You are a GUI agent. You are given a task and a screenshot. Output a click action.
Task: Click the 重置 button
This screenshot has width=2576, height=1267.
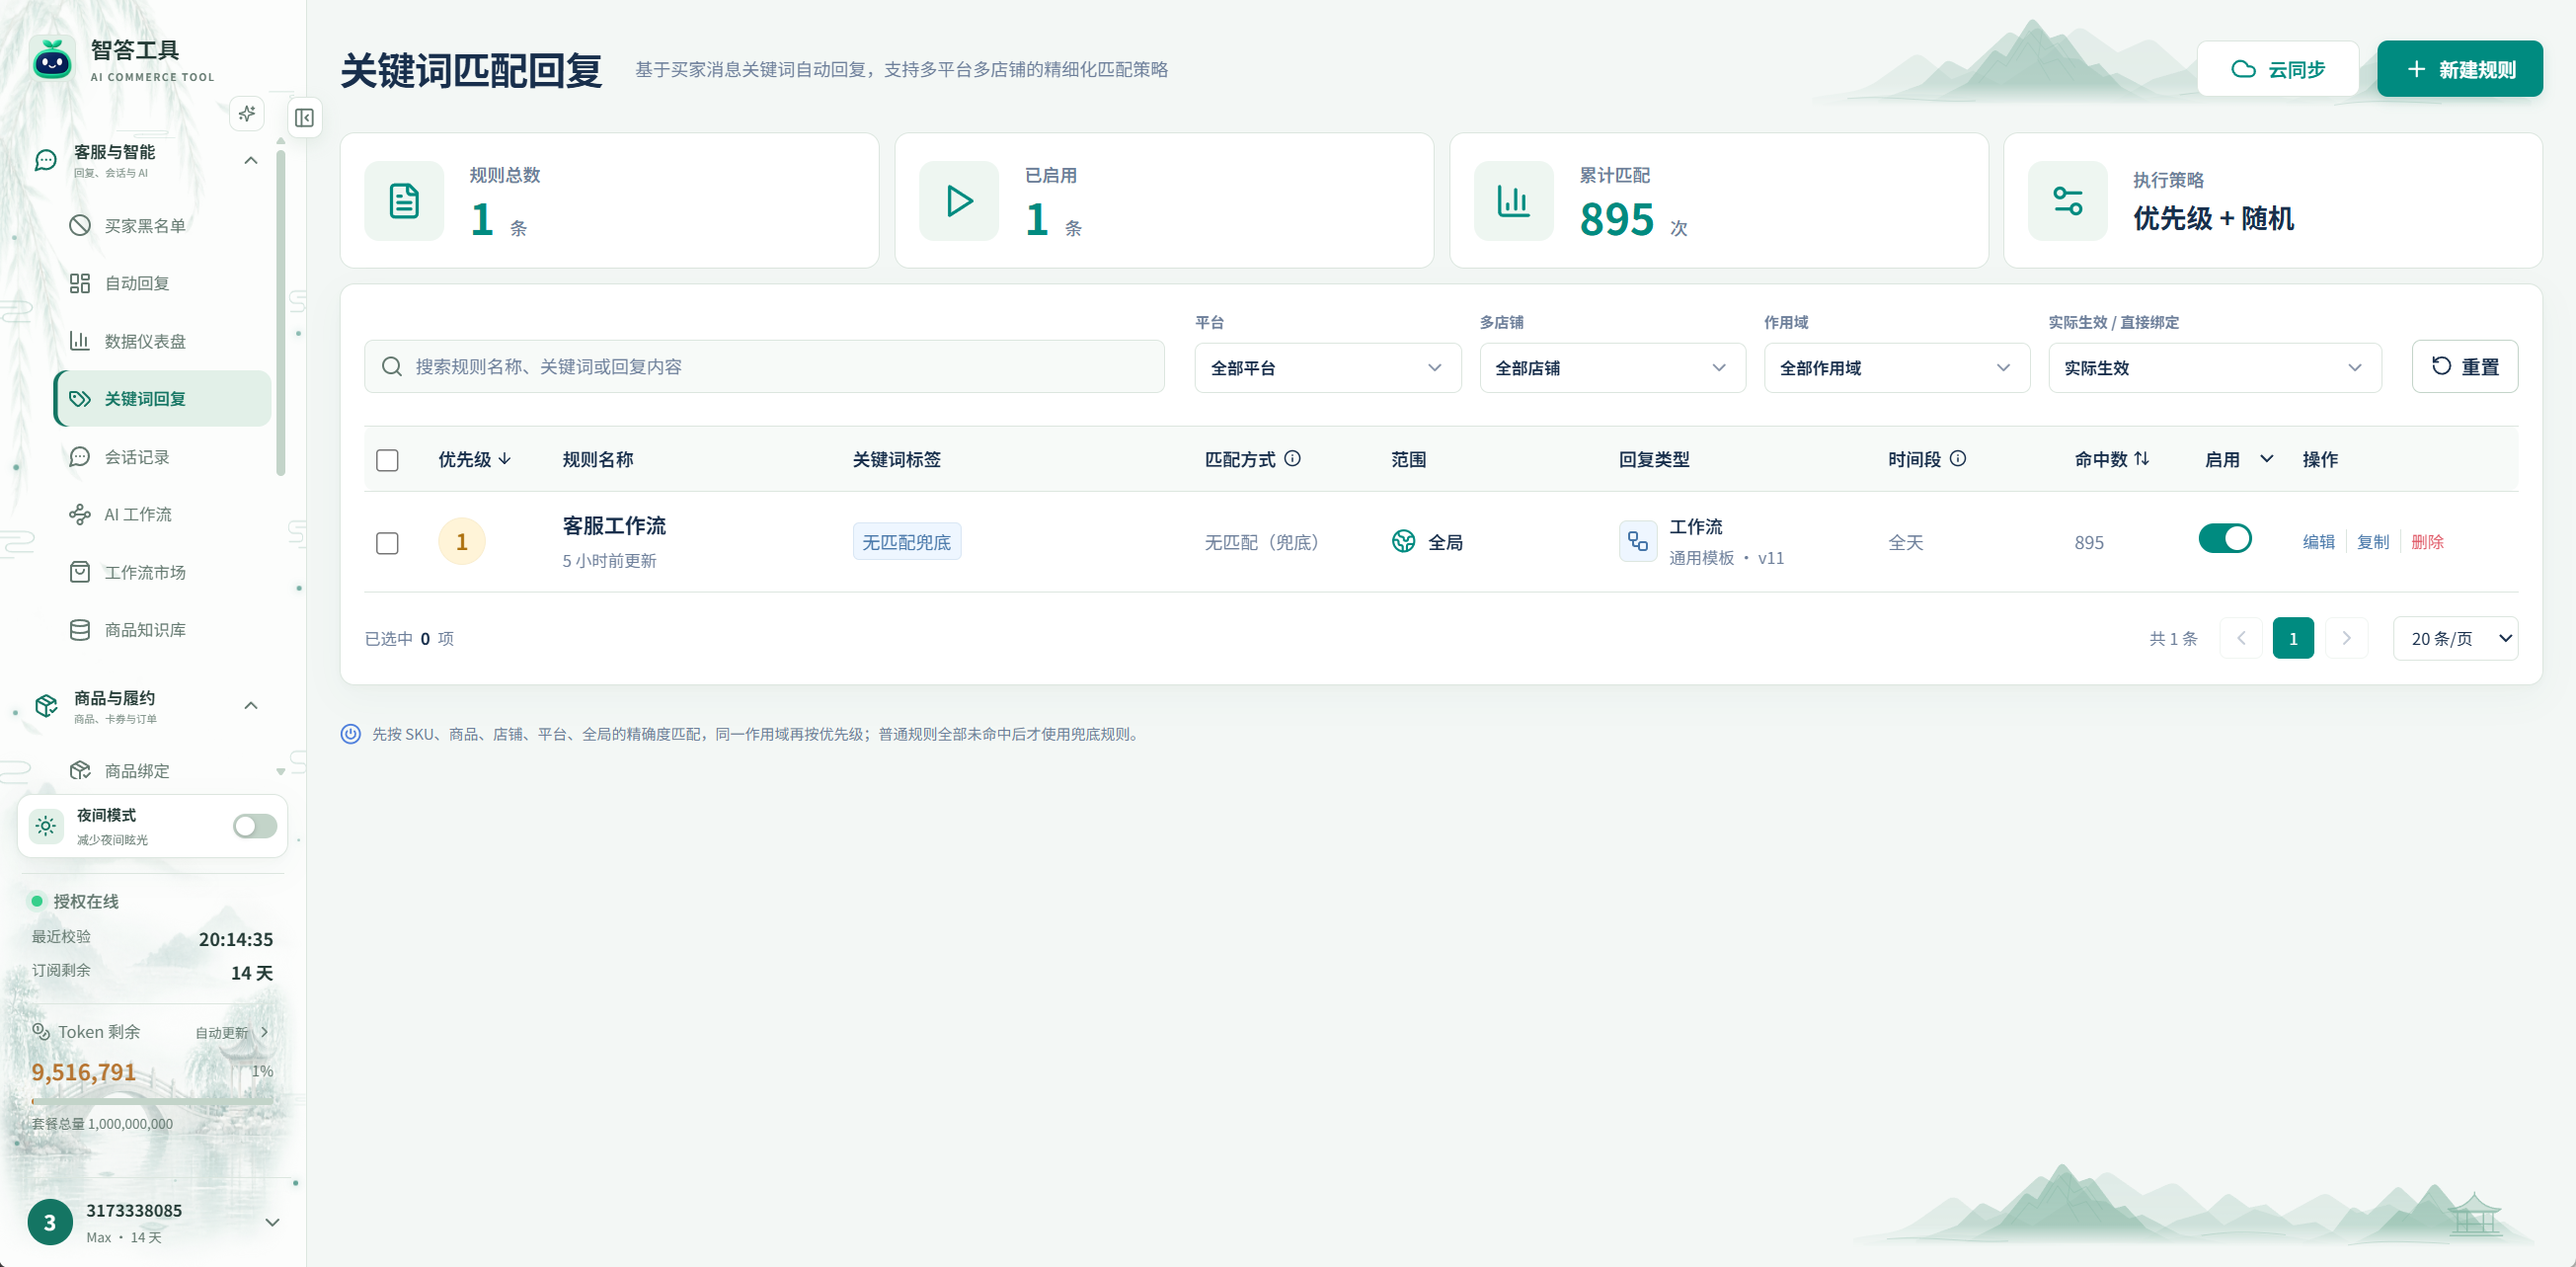tap(2464, 367)
